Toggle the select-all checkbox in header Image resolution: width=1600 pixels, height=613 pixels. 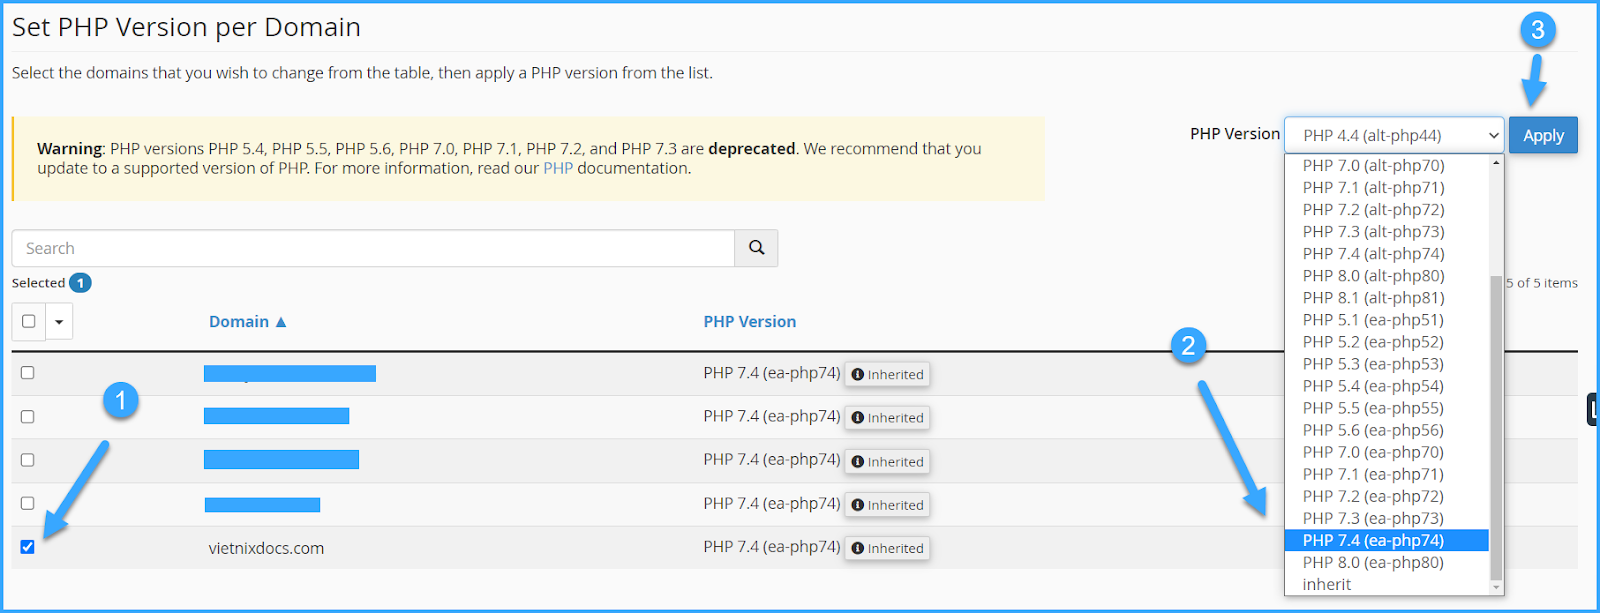[x=28, y=321]
